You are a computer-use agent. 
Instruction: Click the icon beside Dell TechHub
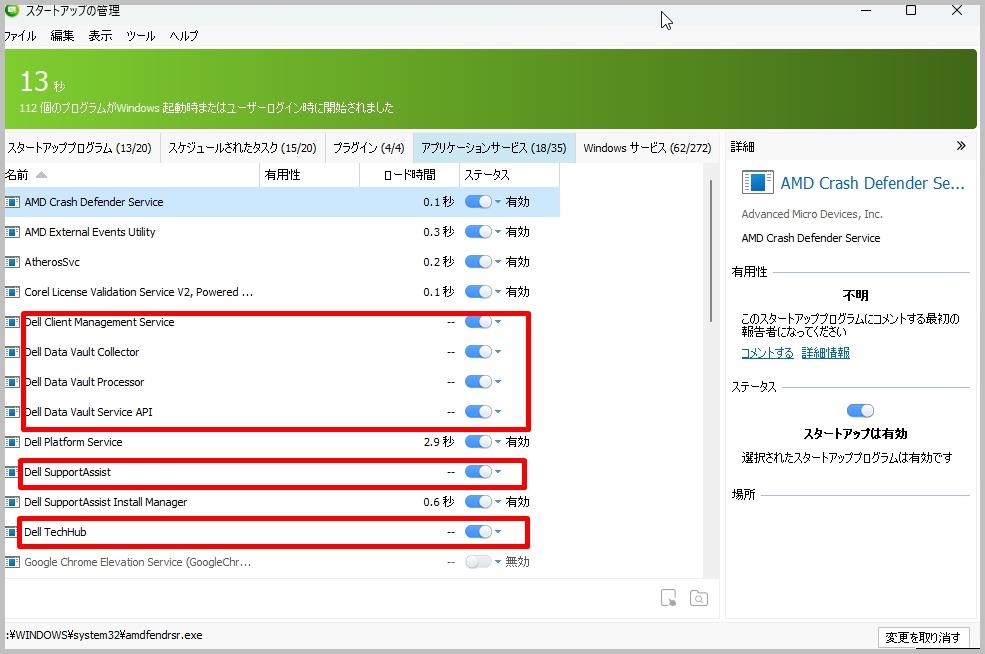[x=12, y=532]
